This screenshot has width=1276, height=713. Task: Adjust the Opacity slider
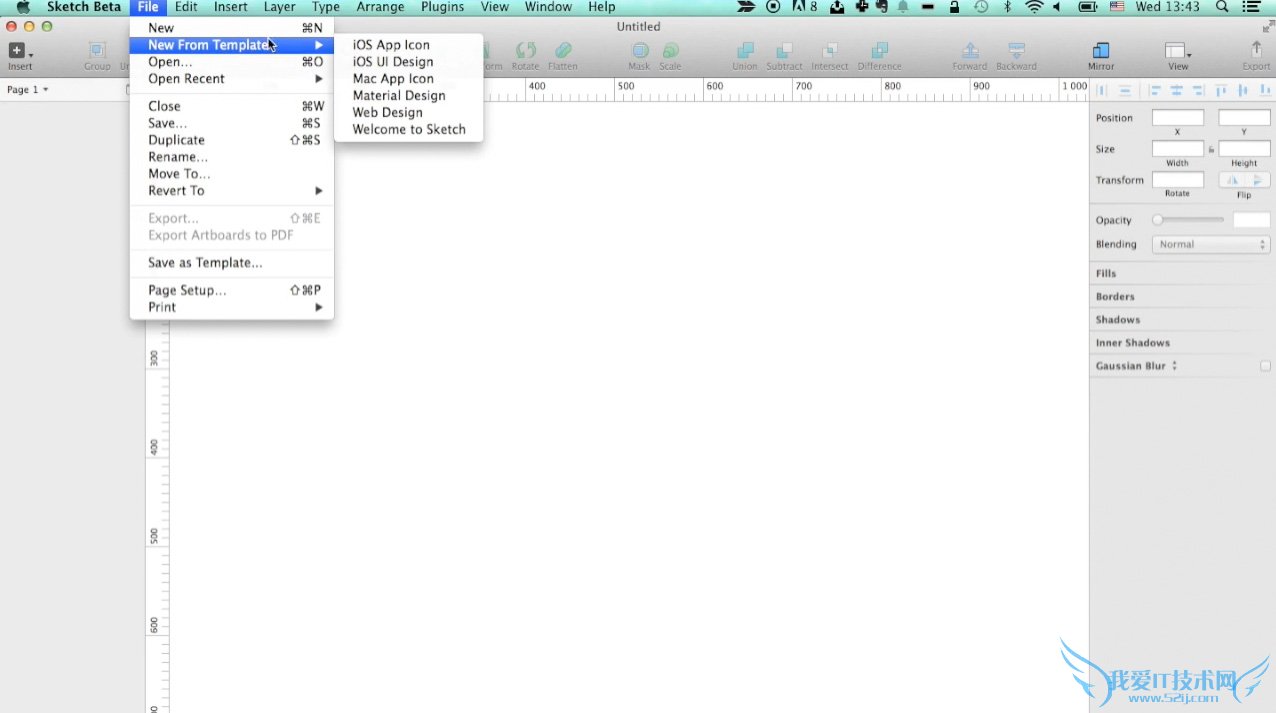click(1188, 220)
